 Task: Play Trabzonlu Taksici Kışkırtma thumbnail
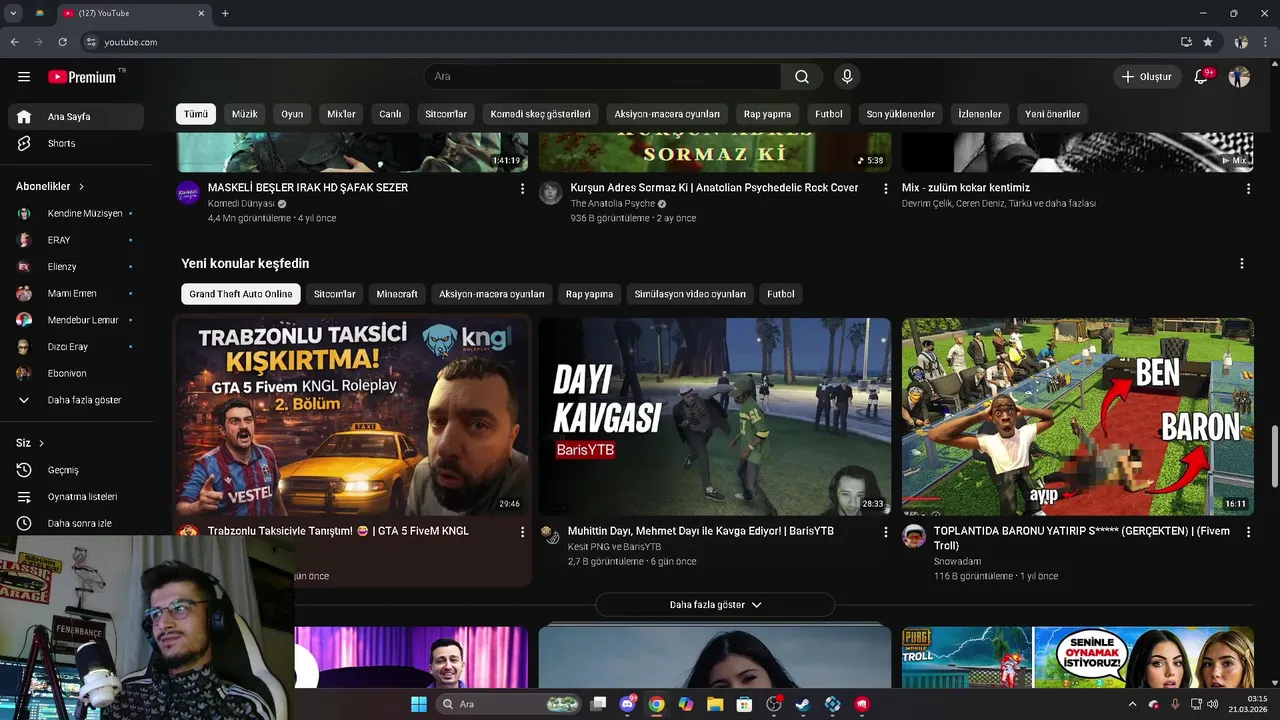[352, 417]
